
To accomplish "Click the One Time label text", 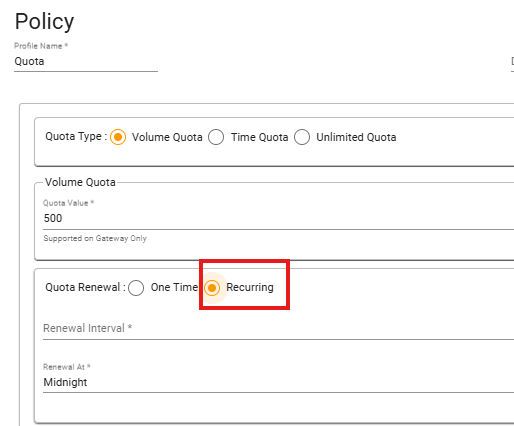I will click(174, 287).
